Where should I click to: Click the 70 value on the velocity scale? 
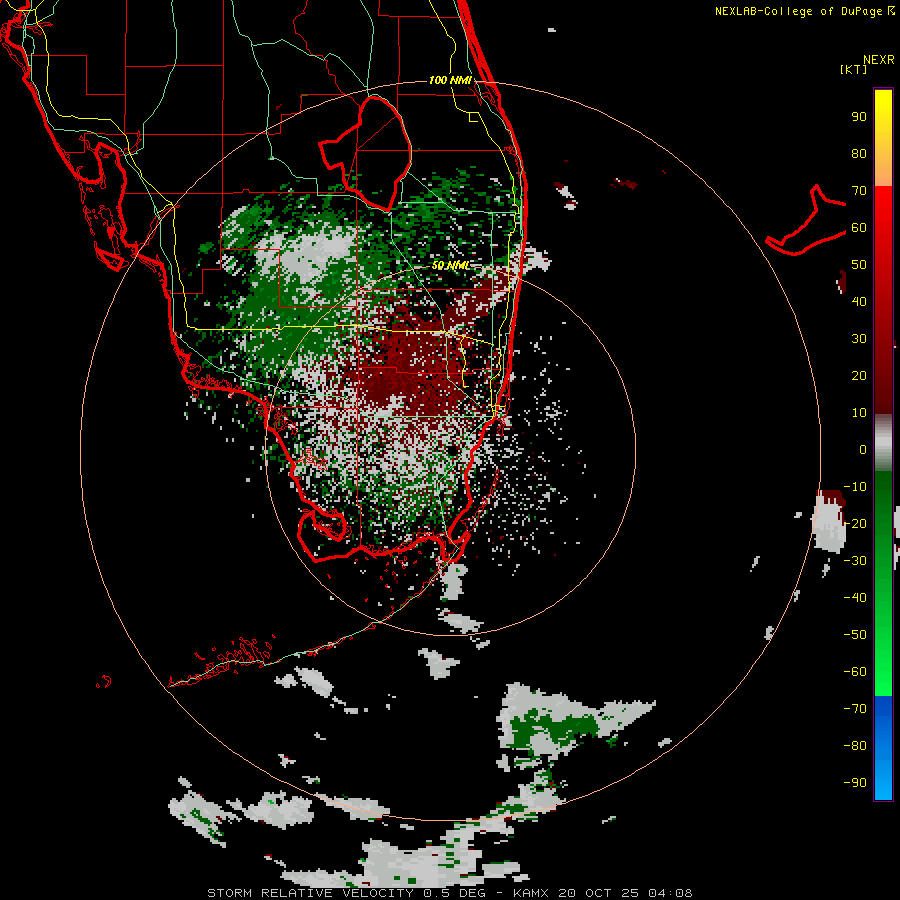tap(859, 191)
